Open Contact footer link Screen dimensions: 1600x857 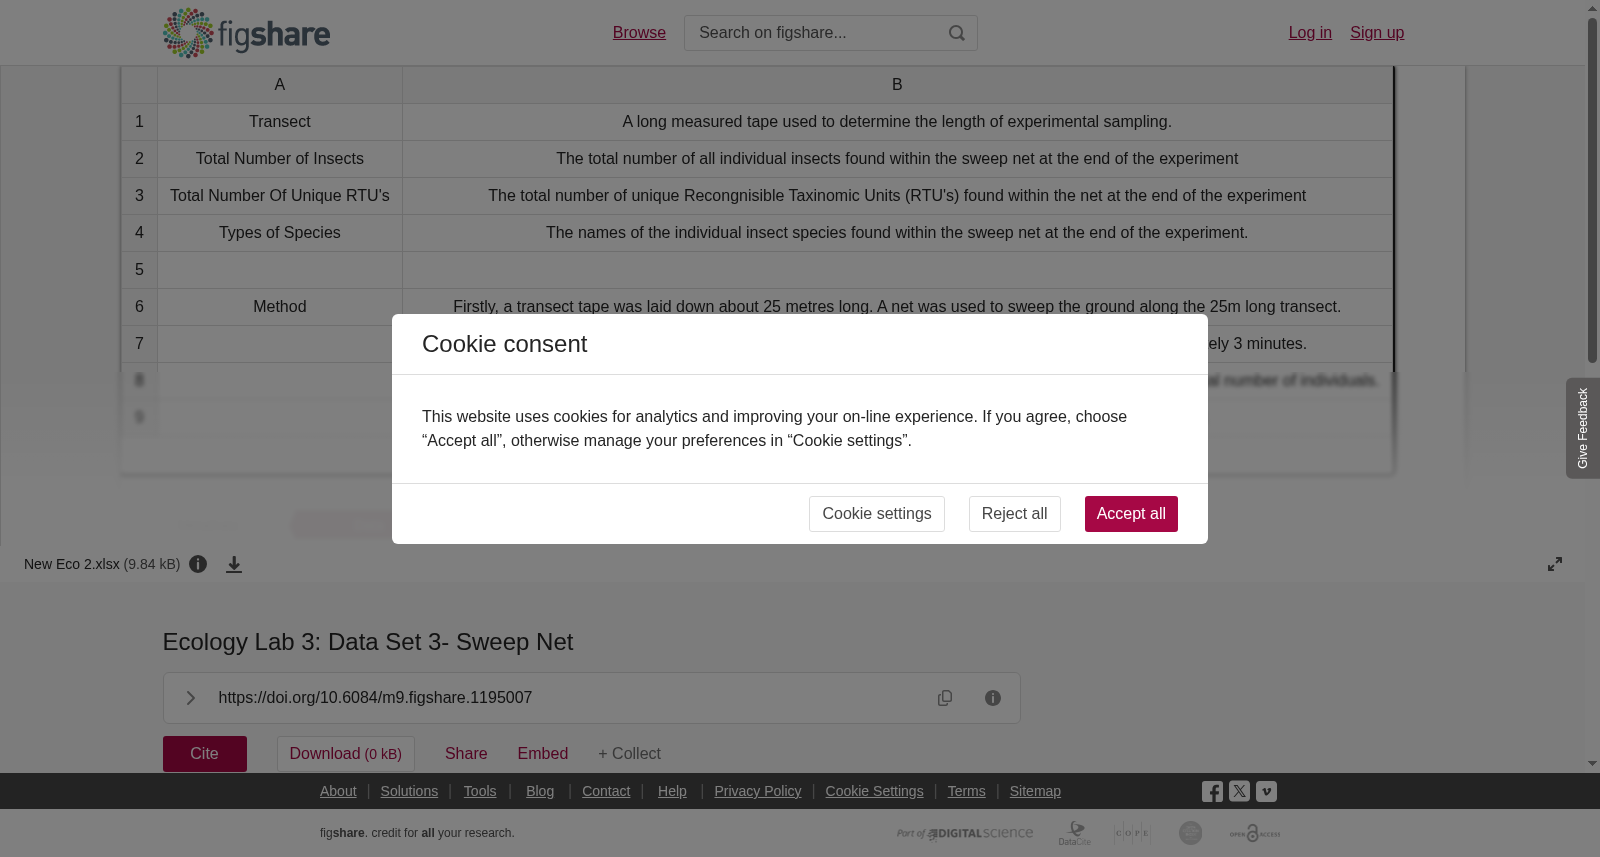606,791
